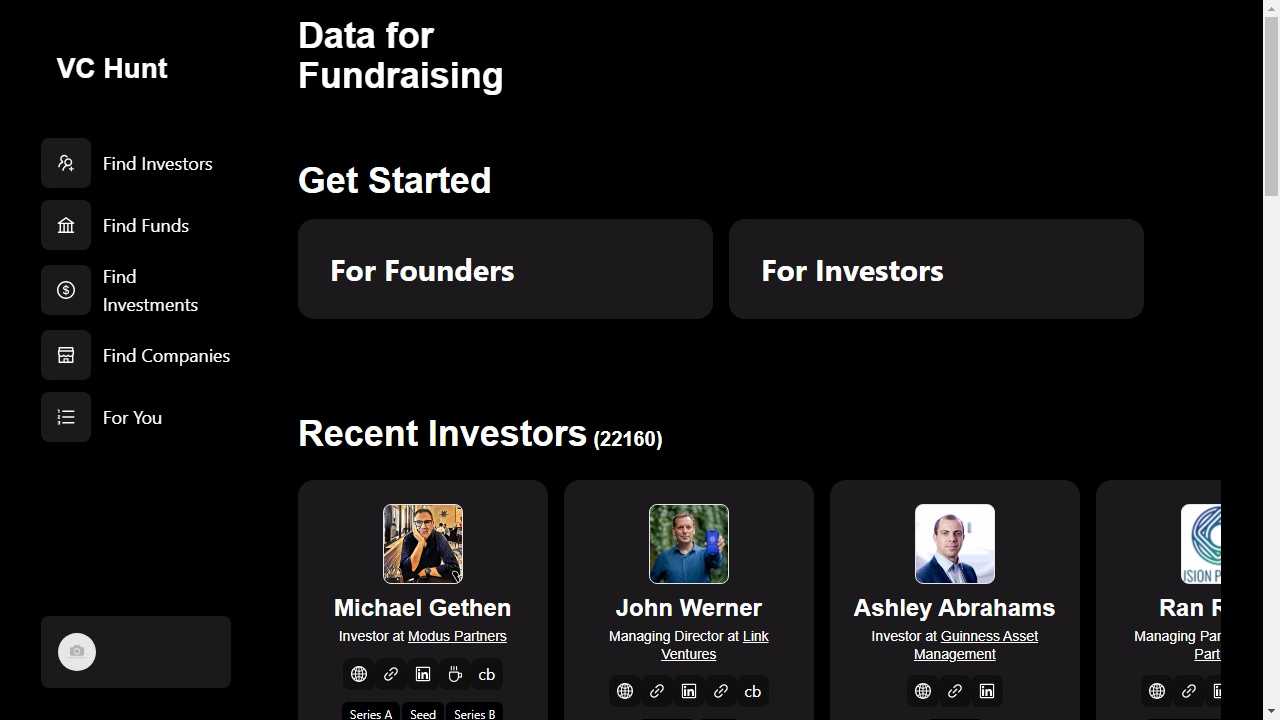
Task: Click the link icon on Ashley Abrahams' card
Action: (x=955, y=691)
